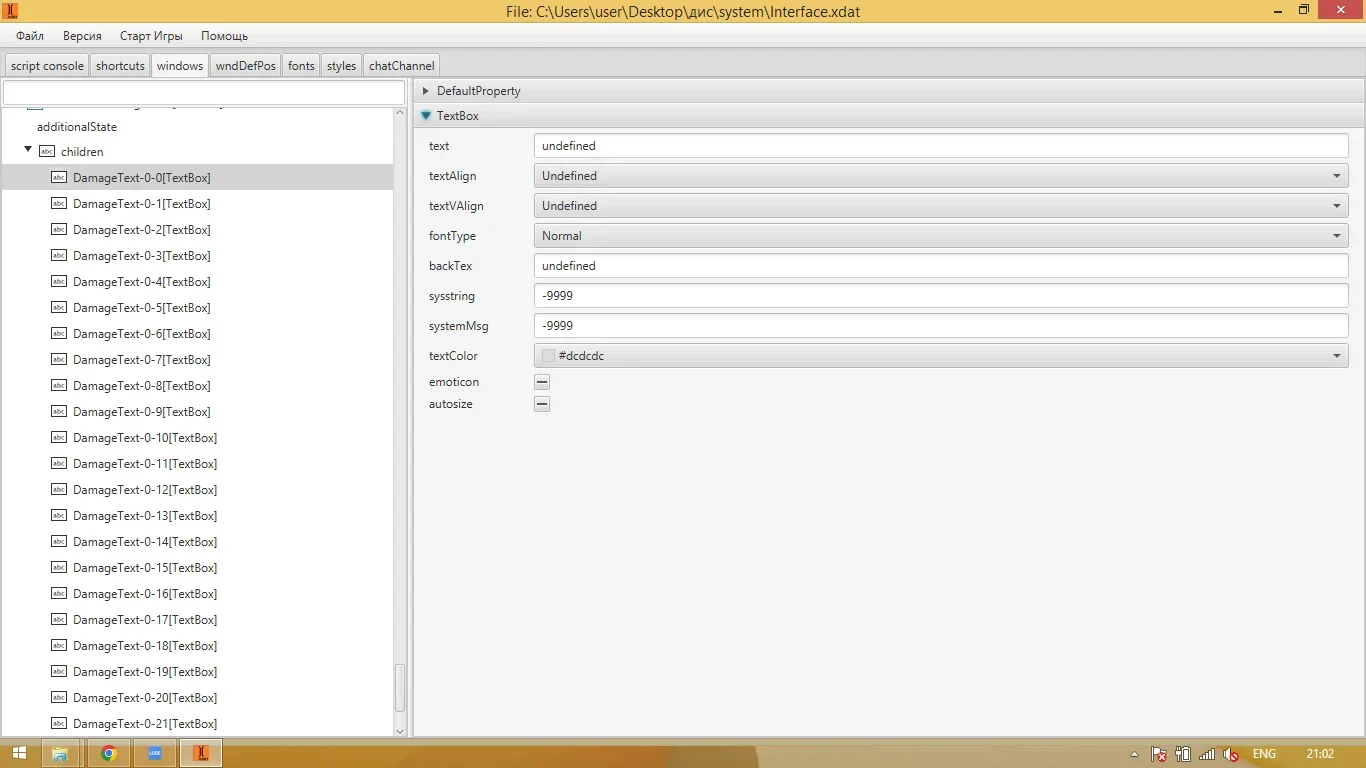The image size is (1366, 768).
Task: Click the volume icon in the system tray
Action: coord(1232,754)
